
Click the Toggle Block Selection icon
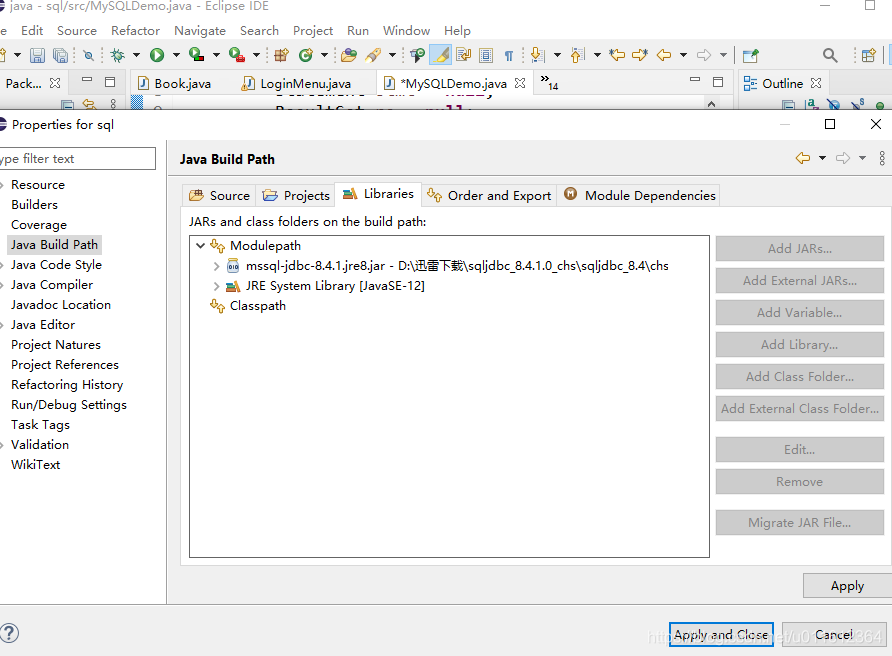point(486,55)
